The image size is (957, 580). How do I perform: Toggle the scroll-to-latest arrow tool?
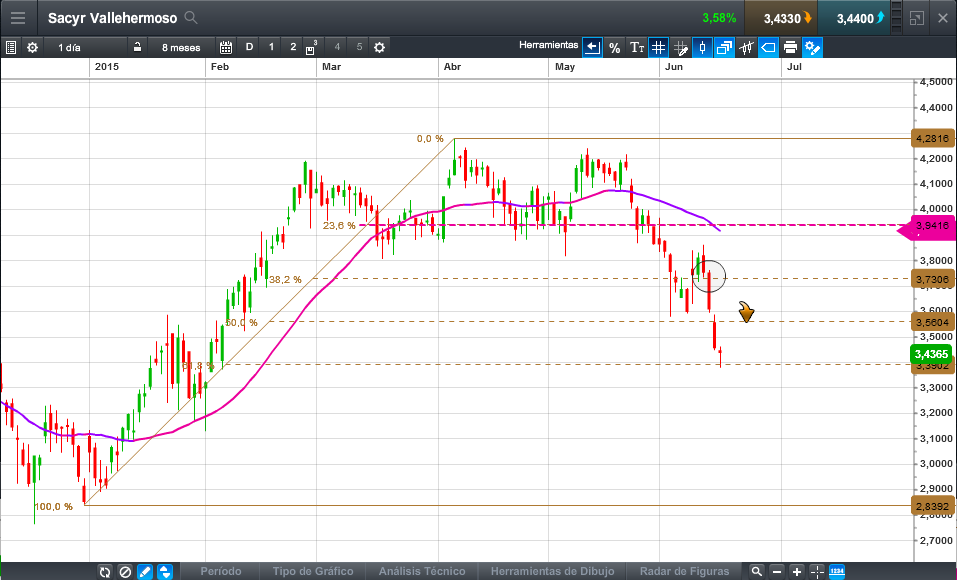coord(592,47)
